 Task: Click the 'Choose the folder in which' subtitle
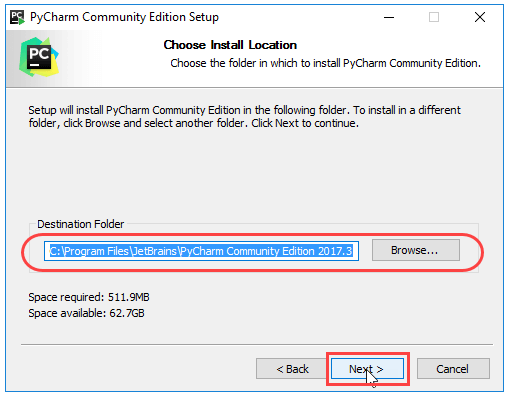pos(325,63)
